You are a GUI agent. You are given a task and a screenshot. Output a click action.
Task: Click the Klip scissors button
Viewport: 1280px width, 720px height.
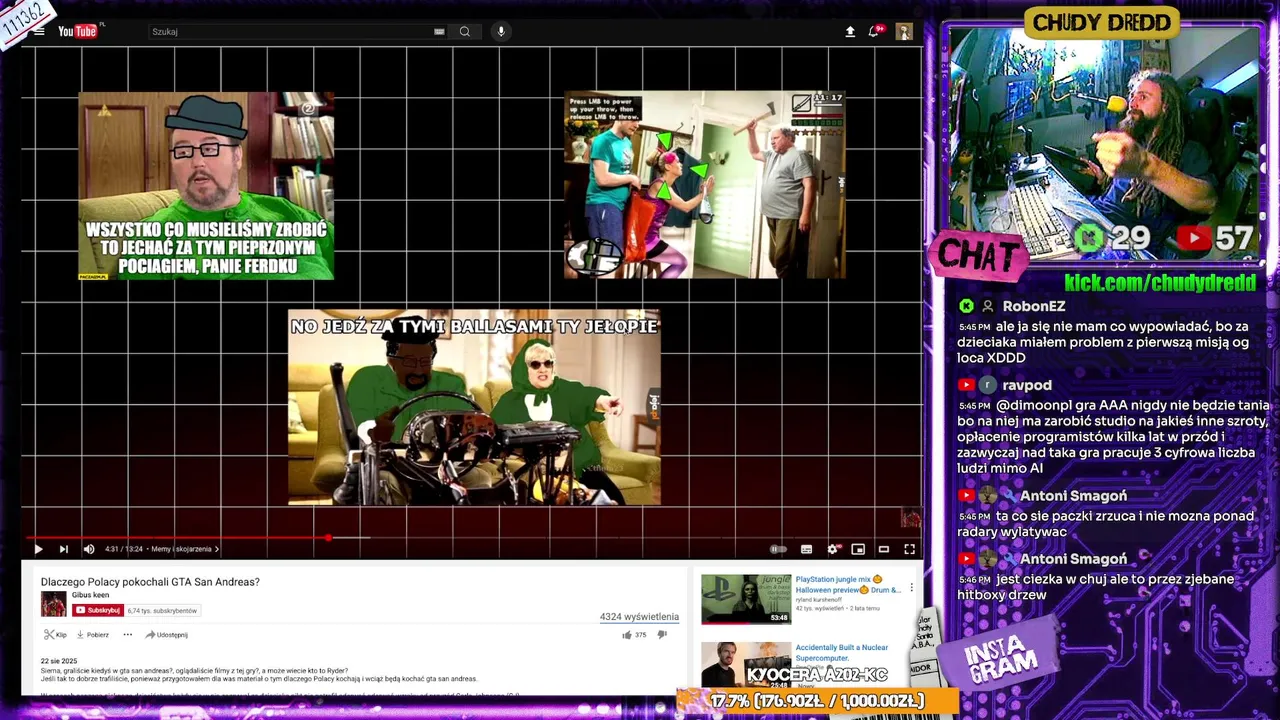(55, 635)
